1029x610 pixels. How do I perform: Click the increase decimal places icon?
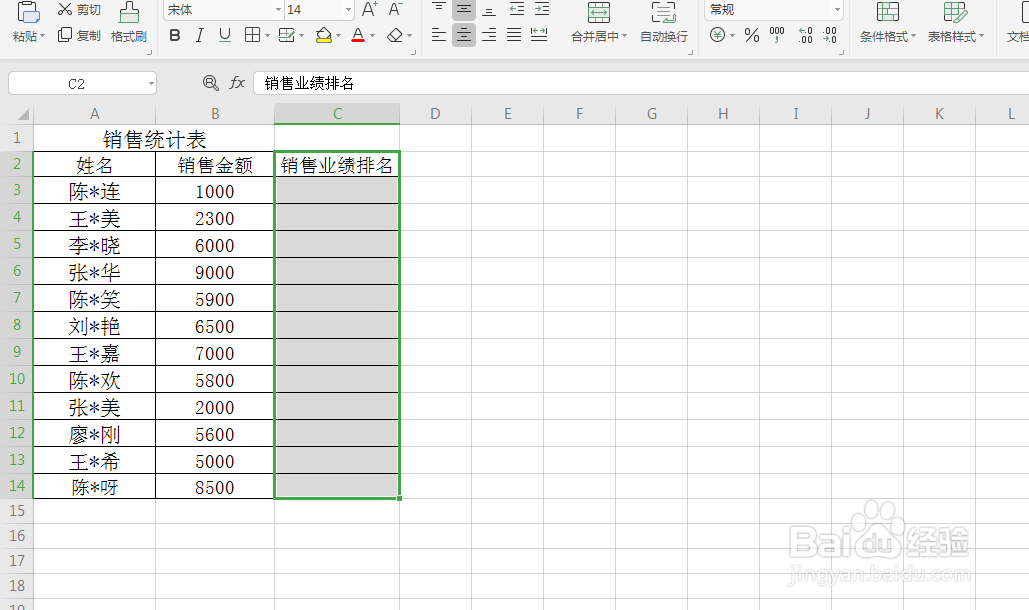(x=805, y=35)
